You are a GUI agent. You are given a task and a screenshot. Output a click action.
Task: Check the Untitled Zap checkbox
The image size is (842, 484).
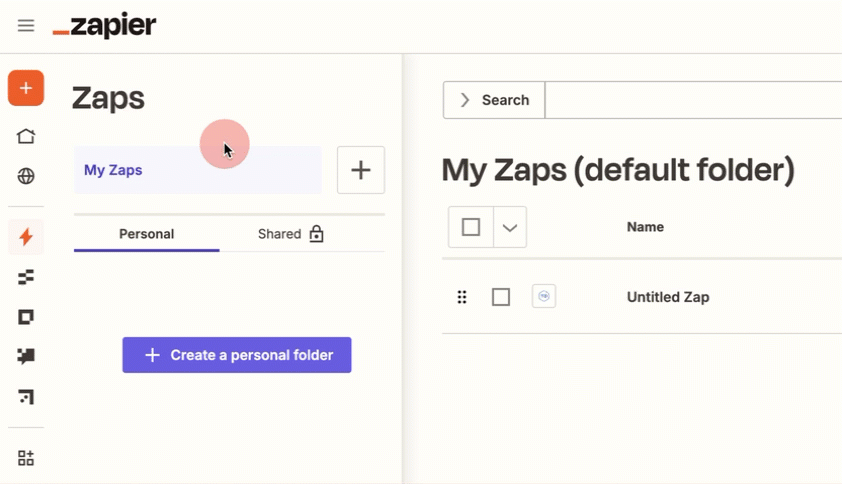(501, 297)
